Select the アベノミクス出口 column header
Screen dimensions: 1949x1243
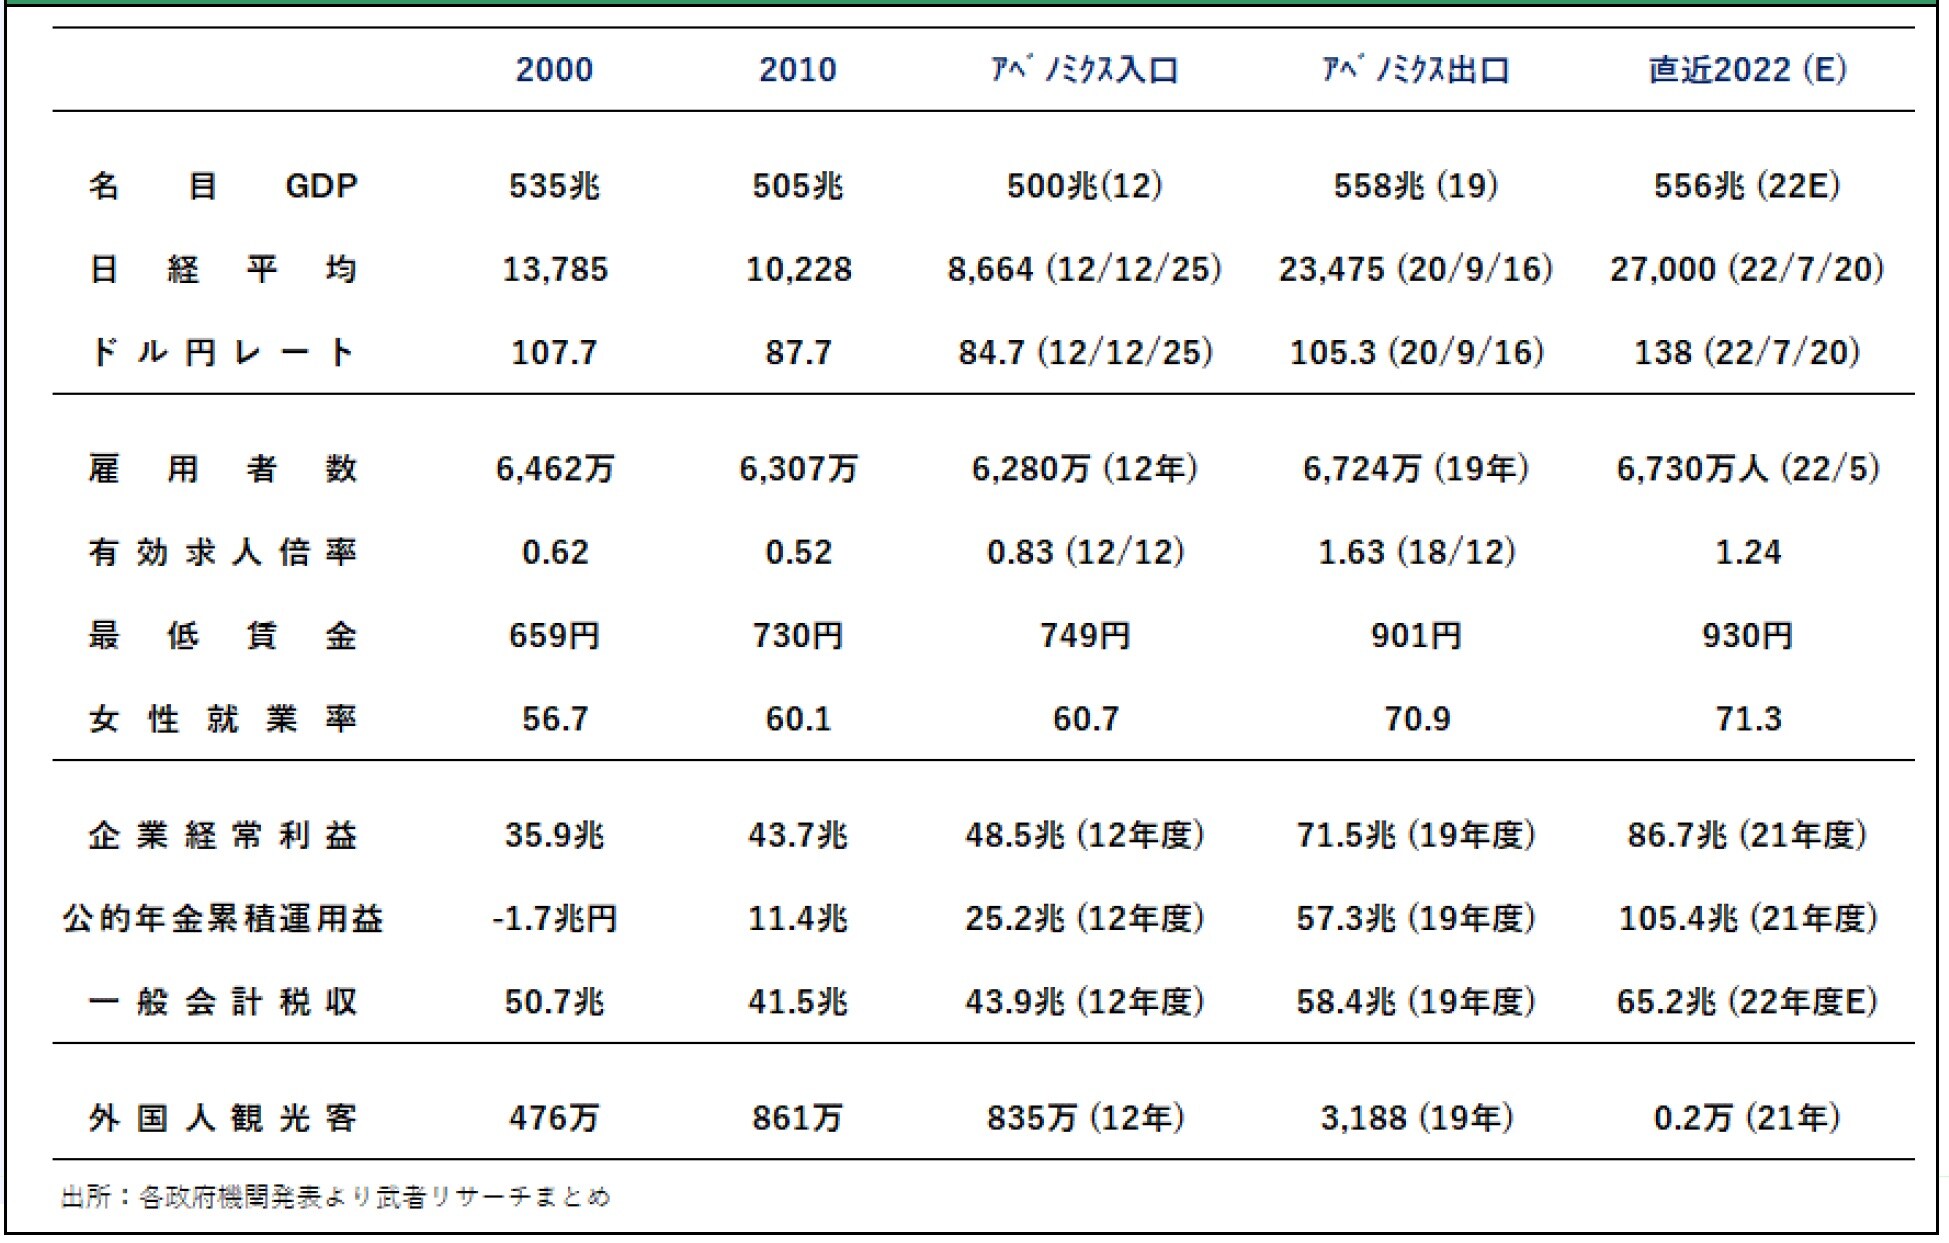coord(1415,70)
